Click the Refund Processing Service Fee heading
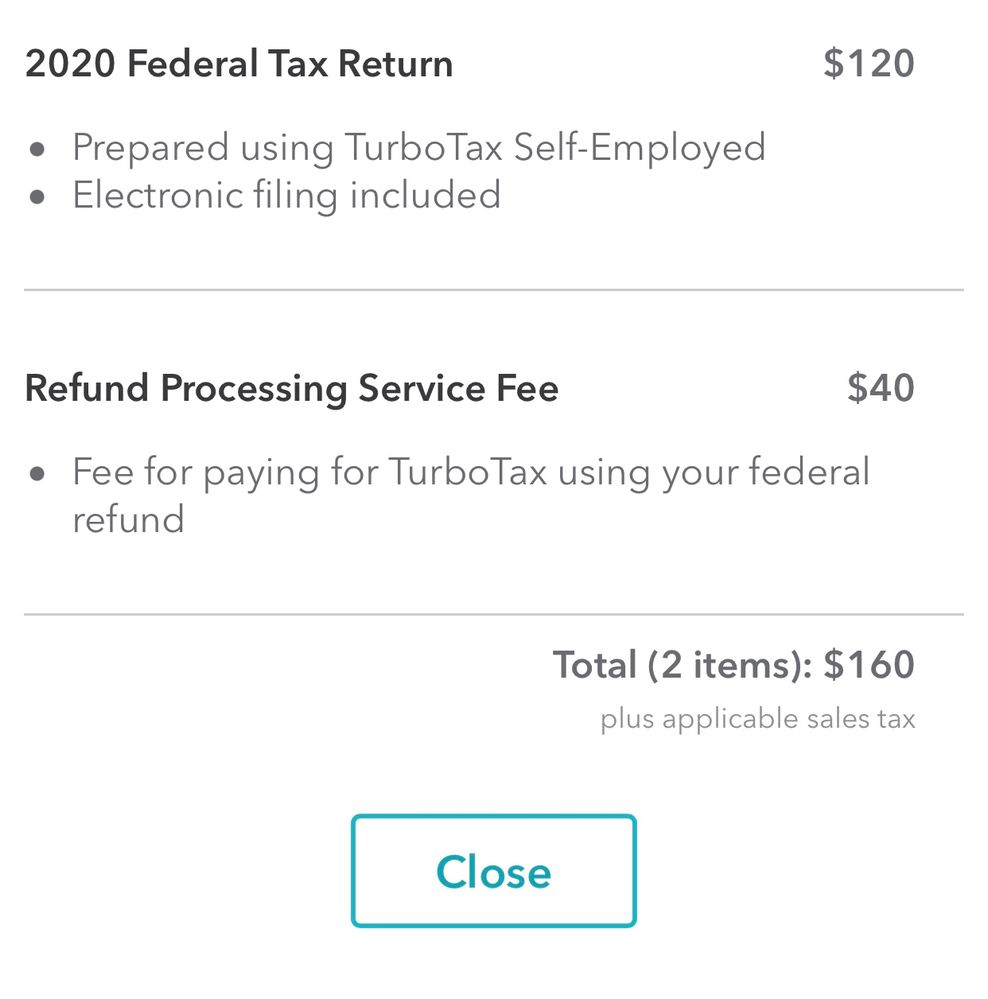 coord(291,388)
